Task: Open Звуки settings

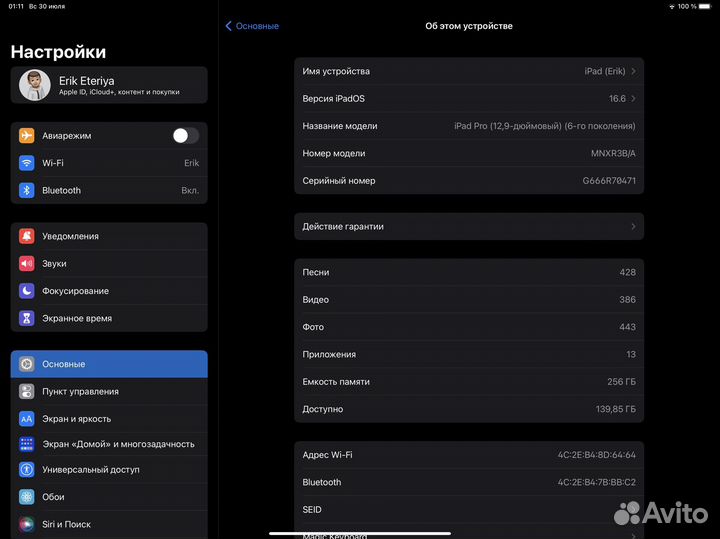Action: coord(109,264)
